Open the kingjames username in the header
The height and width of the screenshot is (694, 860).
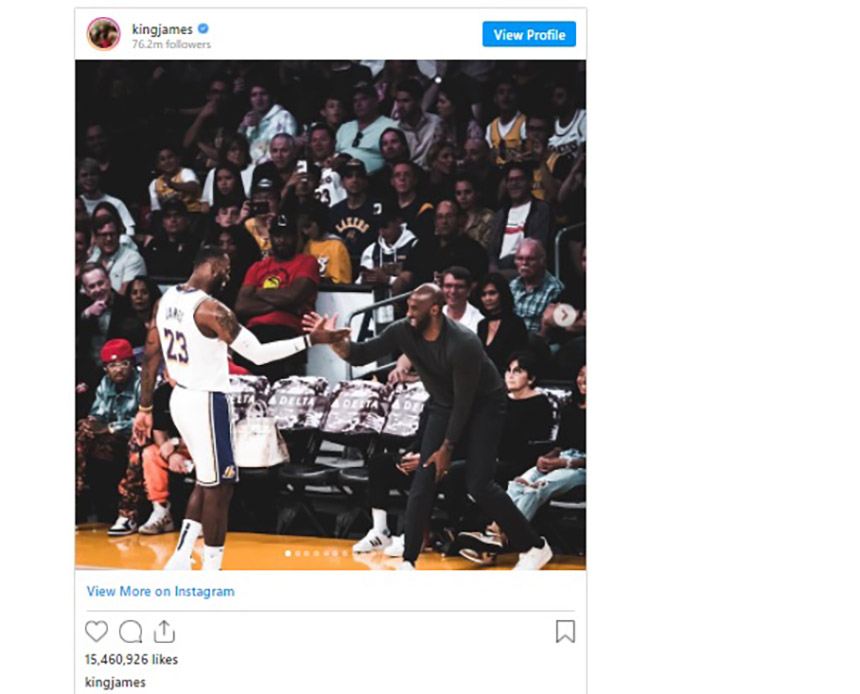point(162,29)
